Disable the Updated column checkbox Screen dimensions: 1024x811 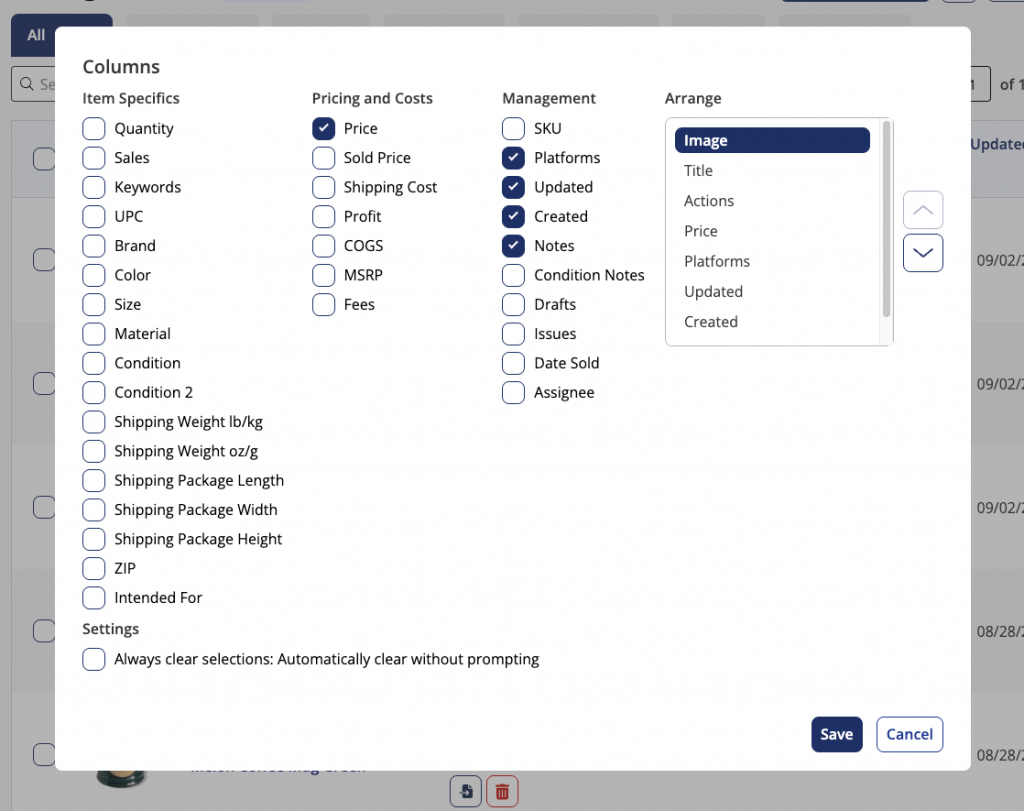click(513, 187)
